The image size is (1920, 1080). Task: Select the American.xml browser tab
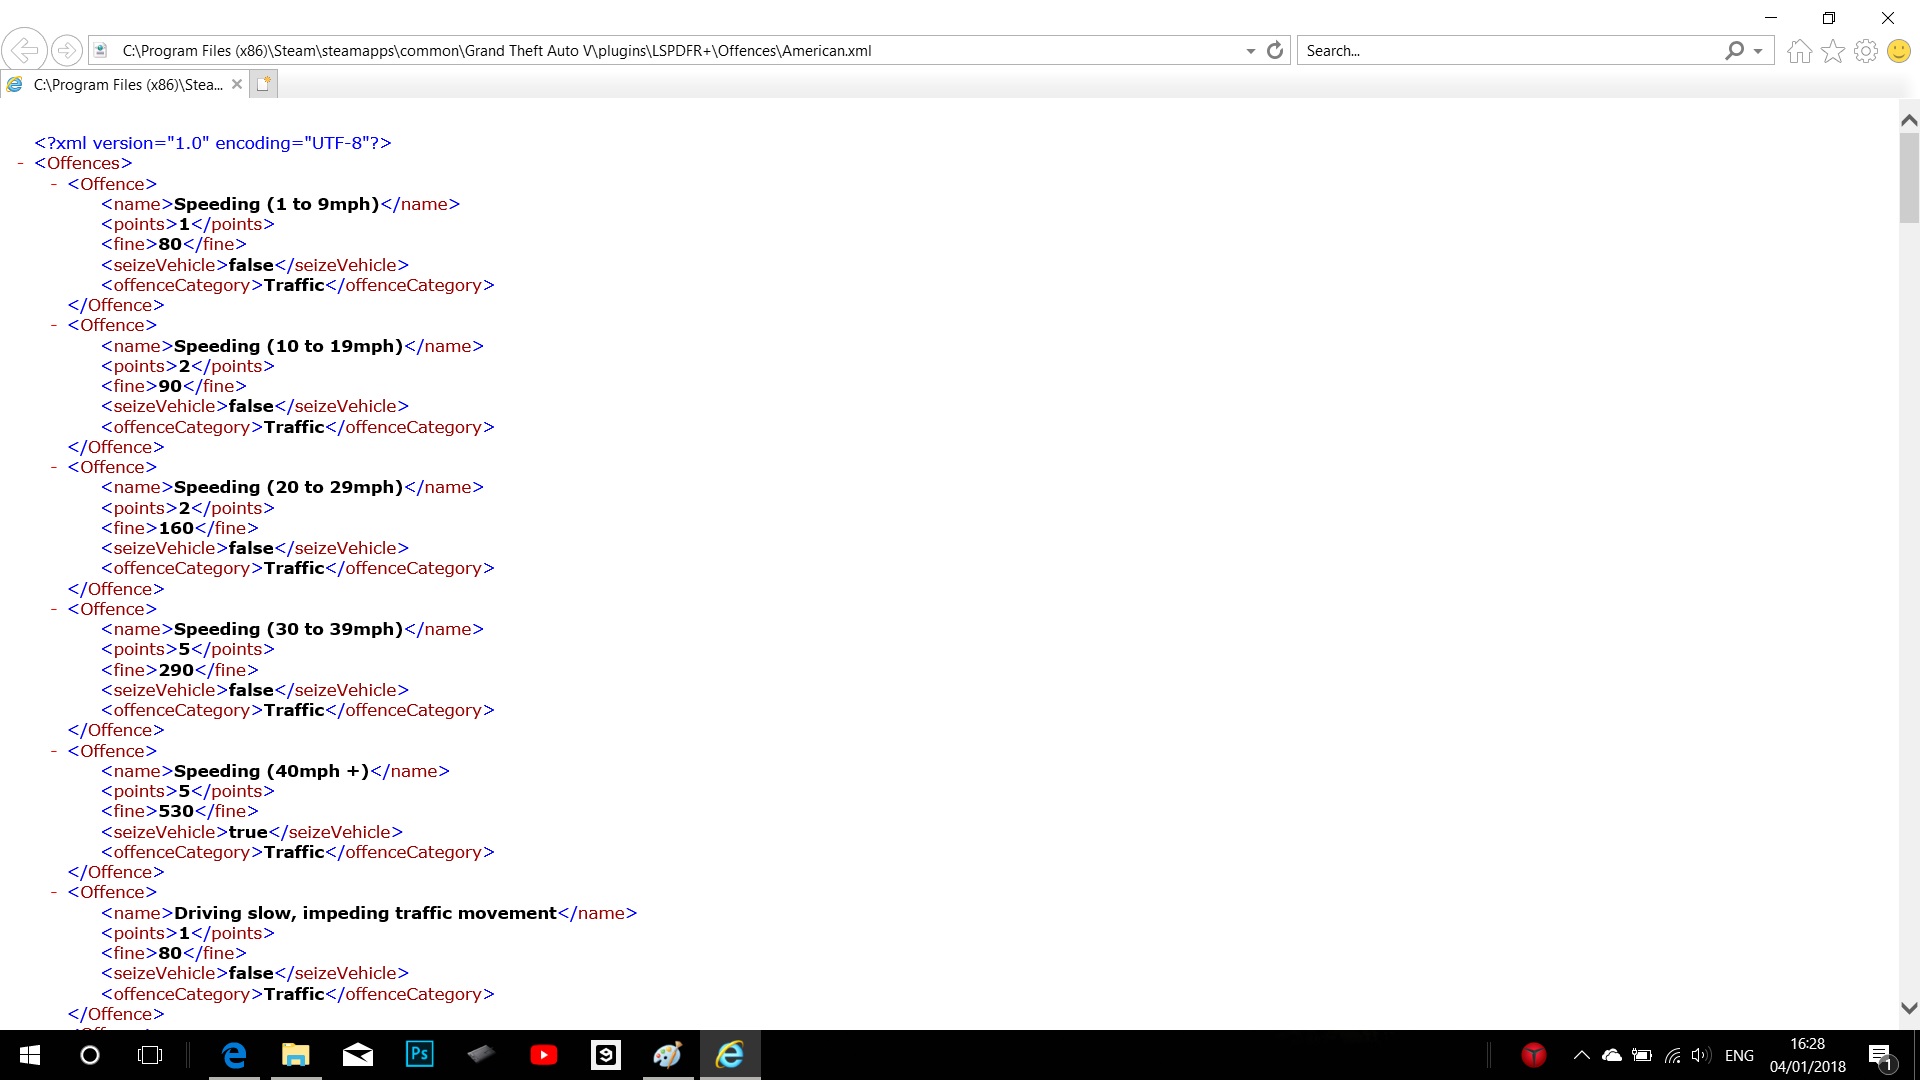pyautogui.click(x=125, y=85)
